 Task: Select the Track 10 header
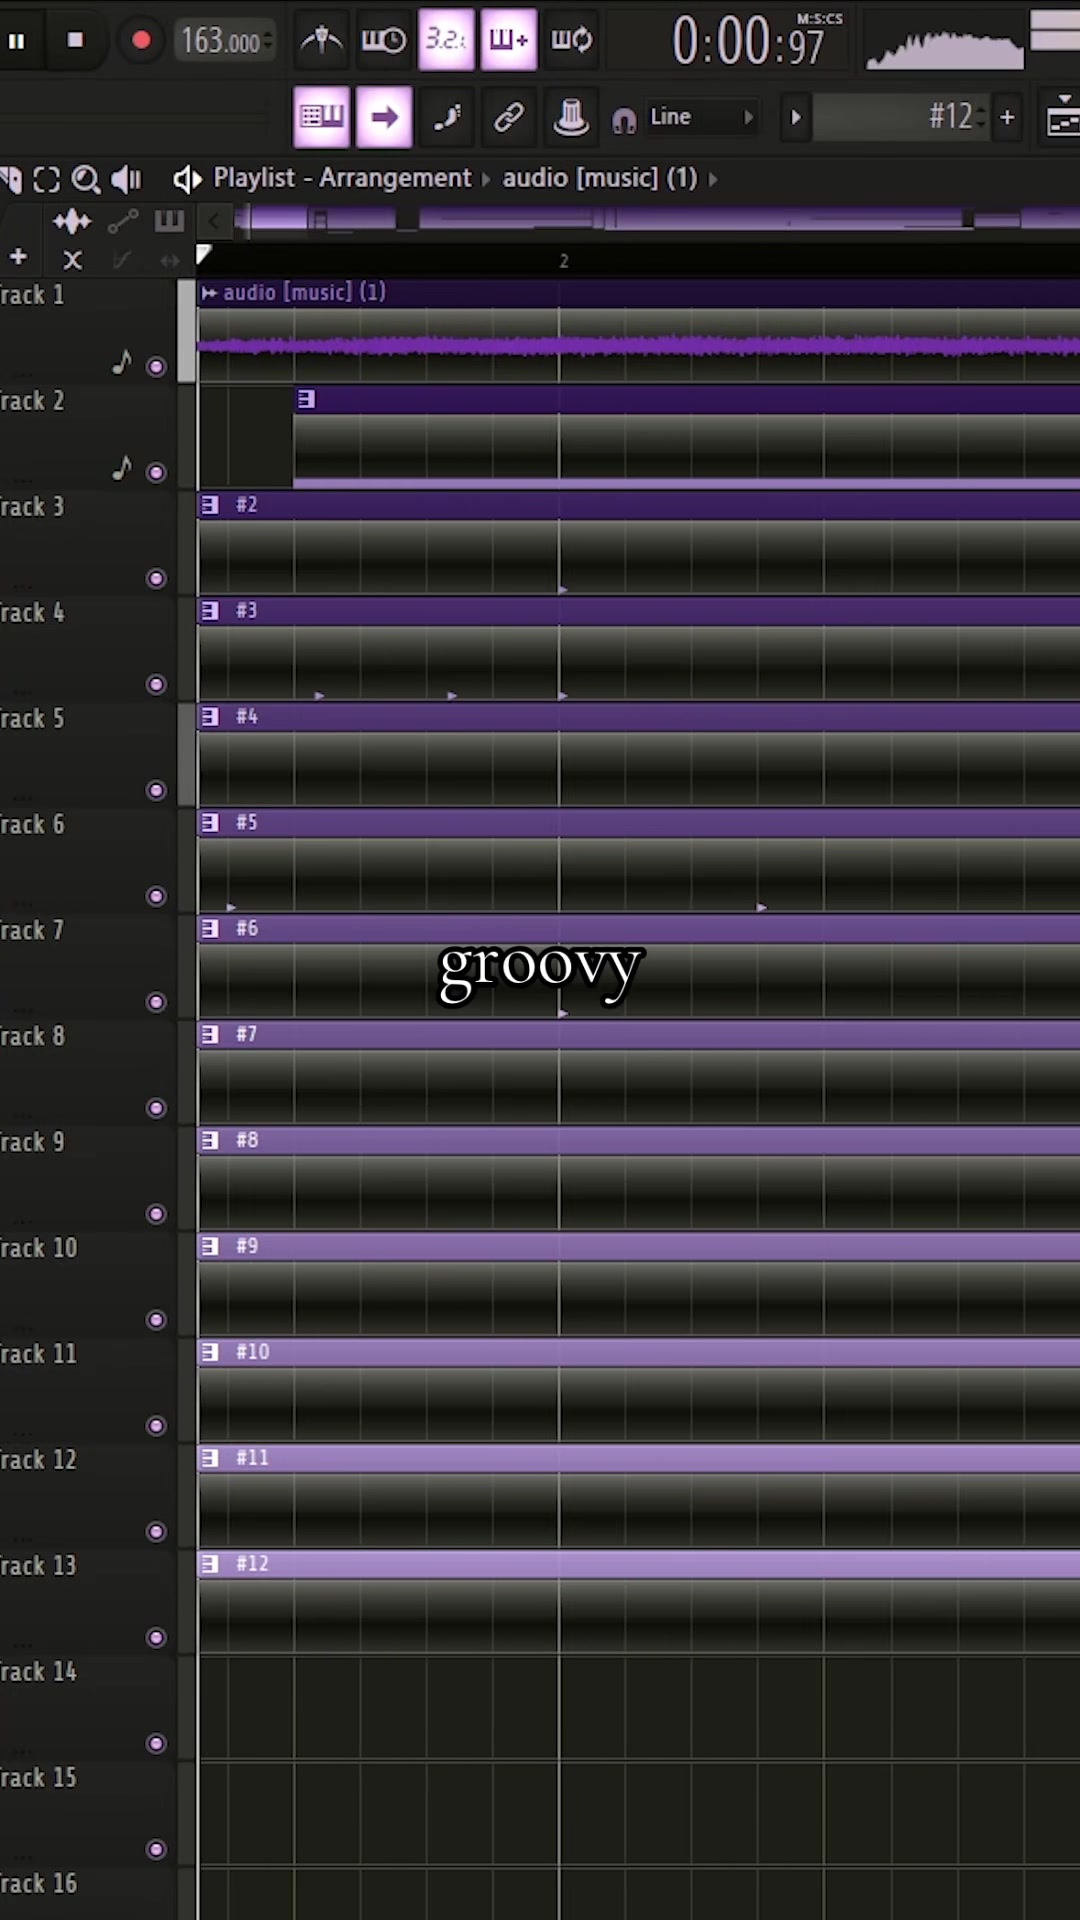pos(88,1285)
